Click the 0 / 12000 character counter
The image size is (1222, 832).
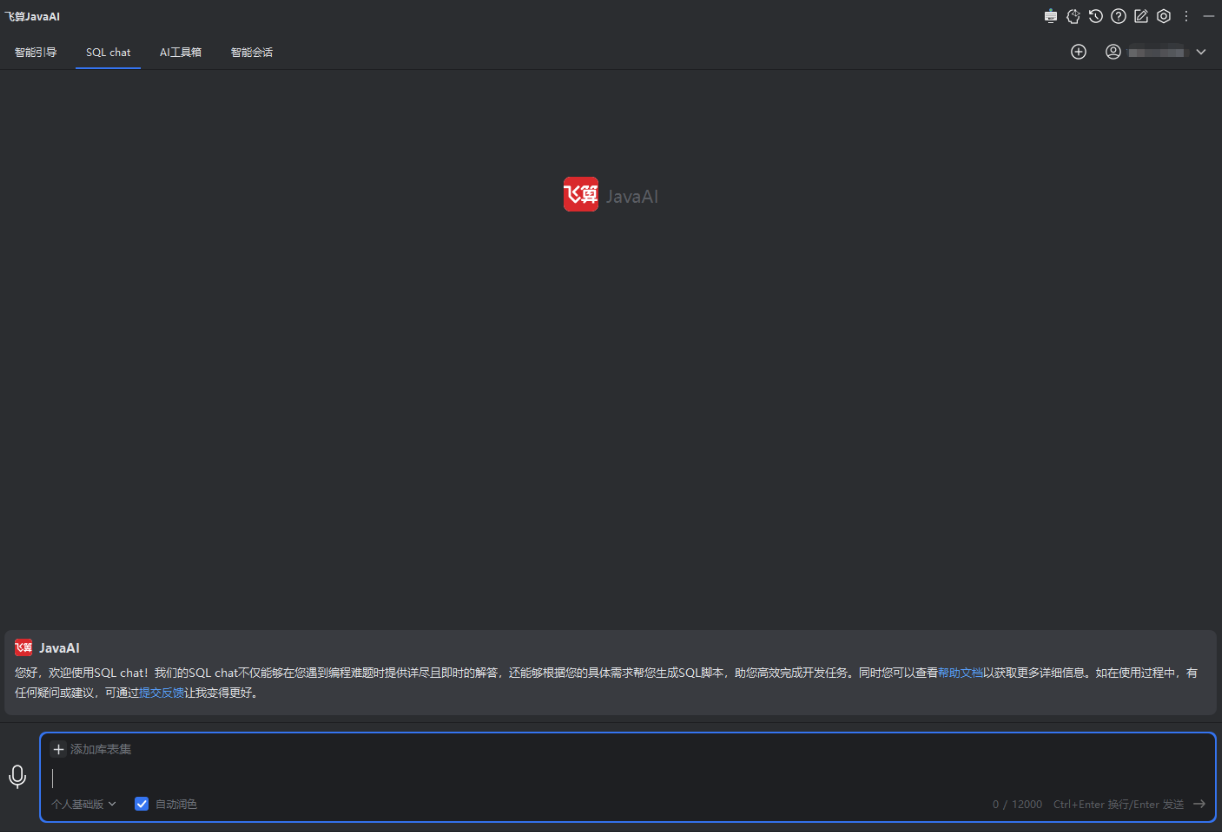click(x=1017, y=804)
